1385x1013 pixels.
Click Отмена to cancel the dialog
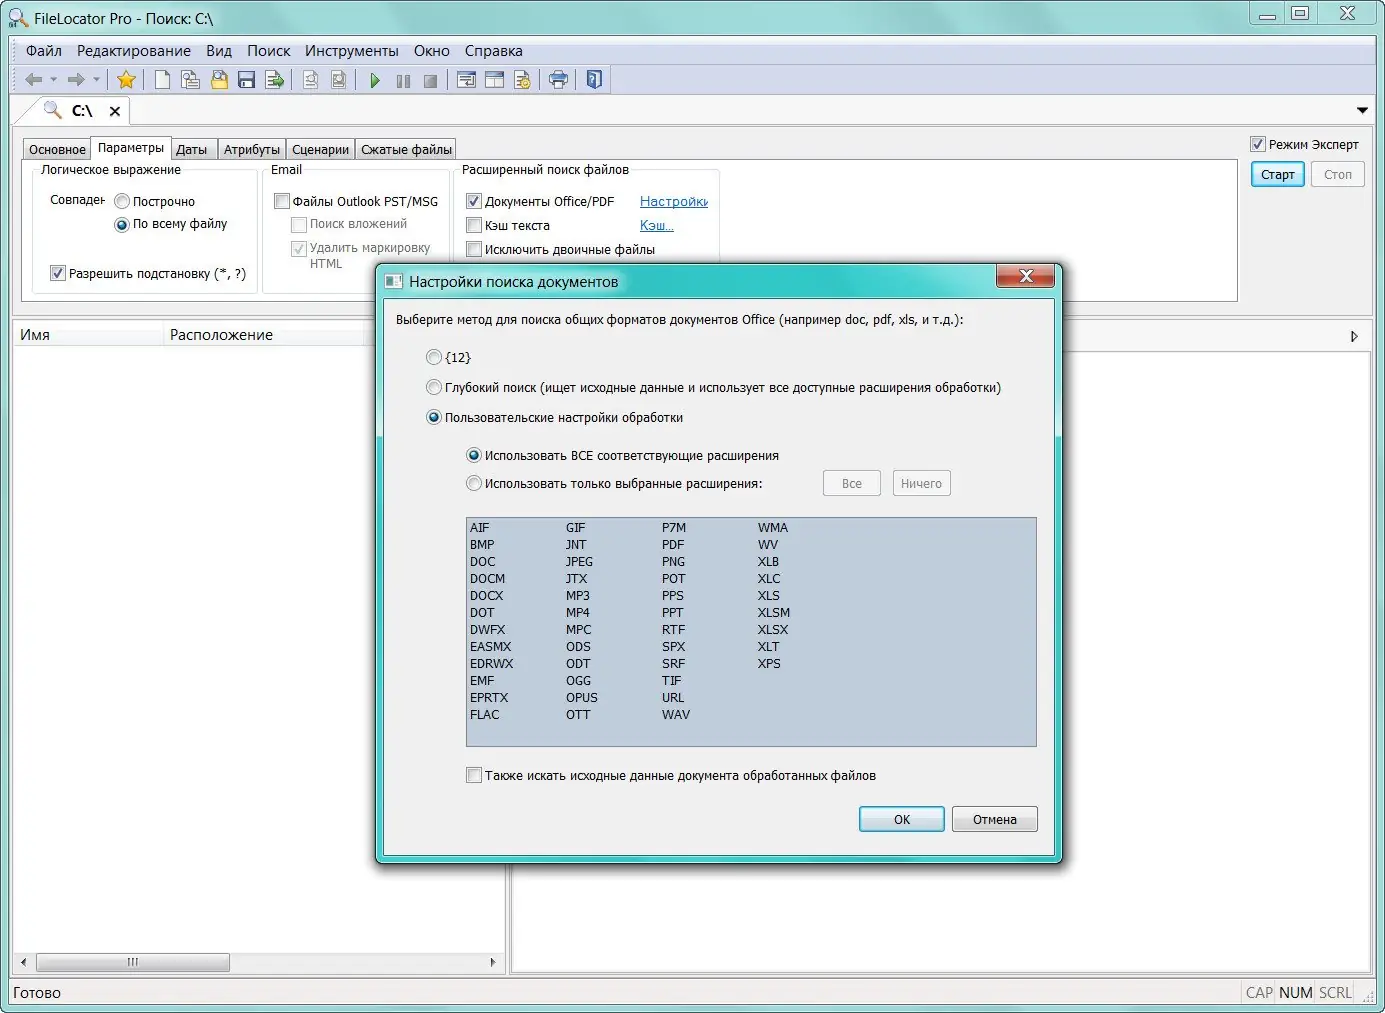tap(995, 819)
